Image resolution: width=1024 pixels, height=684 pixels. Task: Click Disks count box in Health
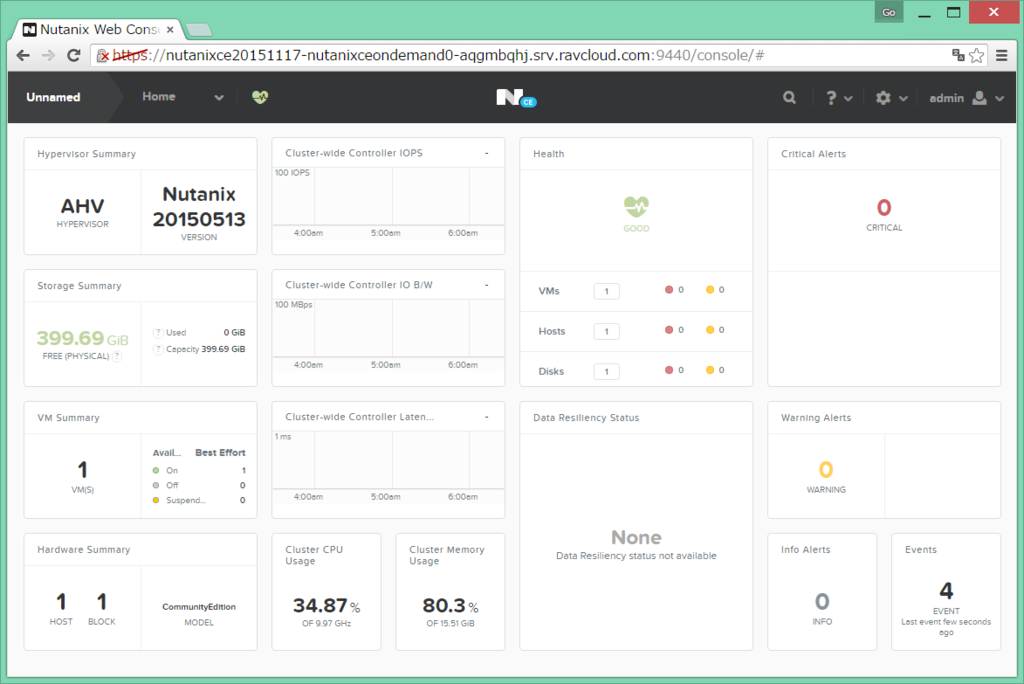tap(607, 372)
